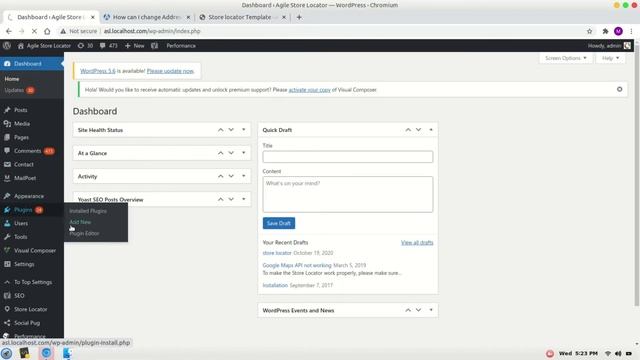The height and width of the screenshot is (360, 640).
Task: Toggle Yoast SEO Posts Overview panel
Action: pyautogui.click(x=244, y=199)
